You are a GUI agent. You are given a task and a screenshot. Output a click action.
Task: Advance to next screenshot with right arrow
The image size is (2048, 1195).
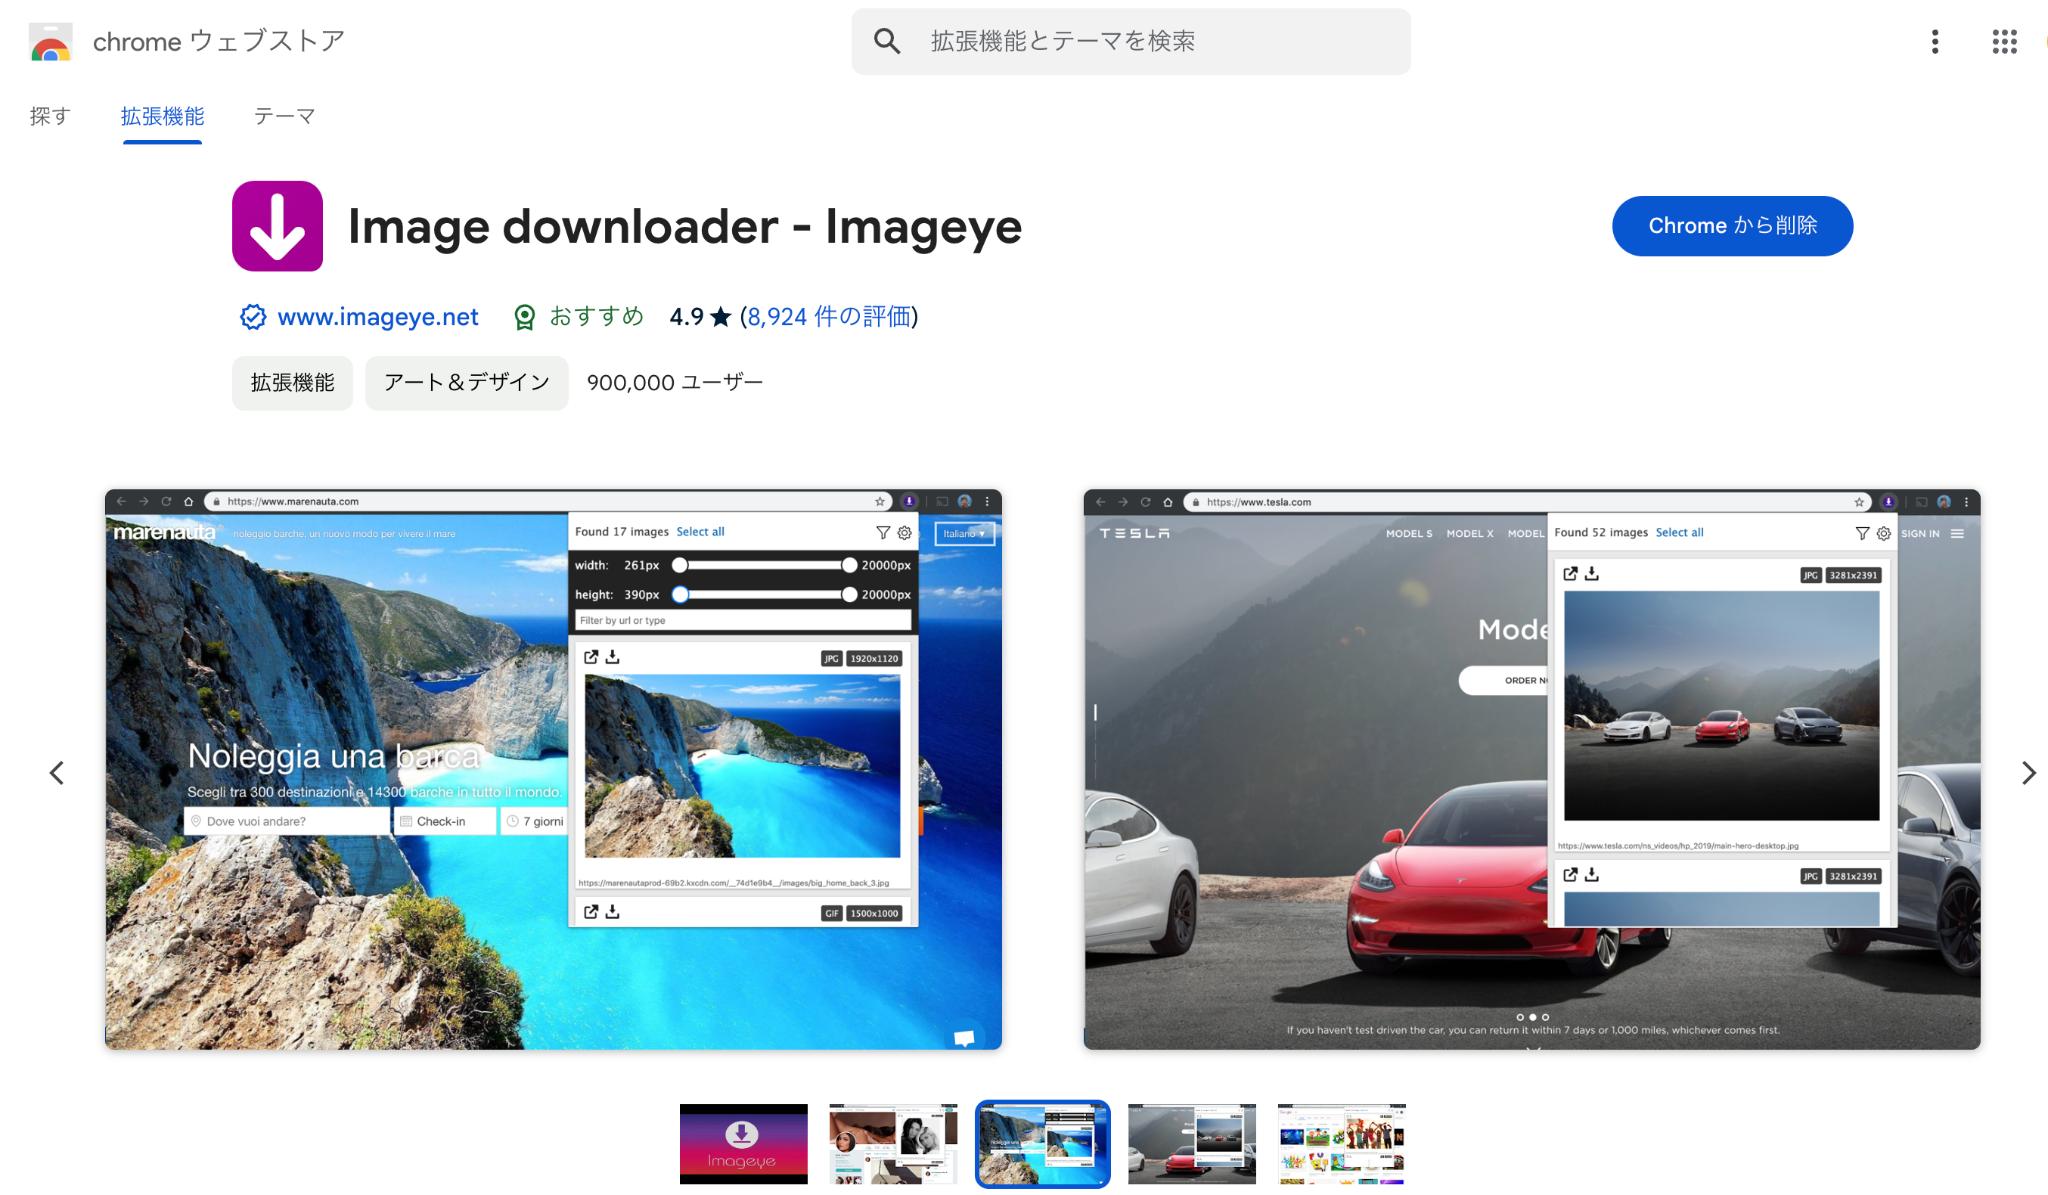click(2028, 773)
